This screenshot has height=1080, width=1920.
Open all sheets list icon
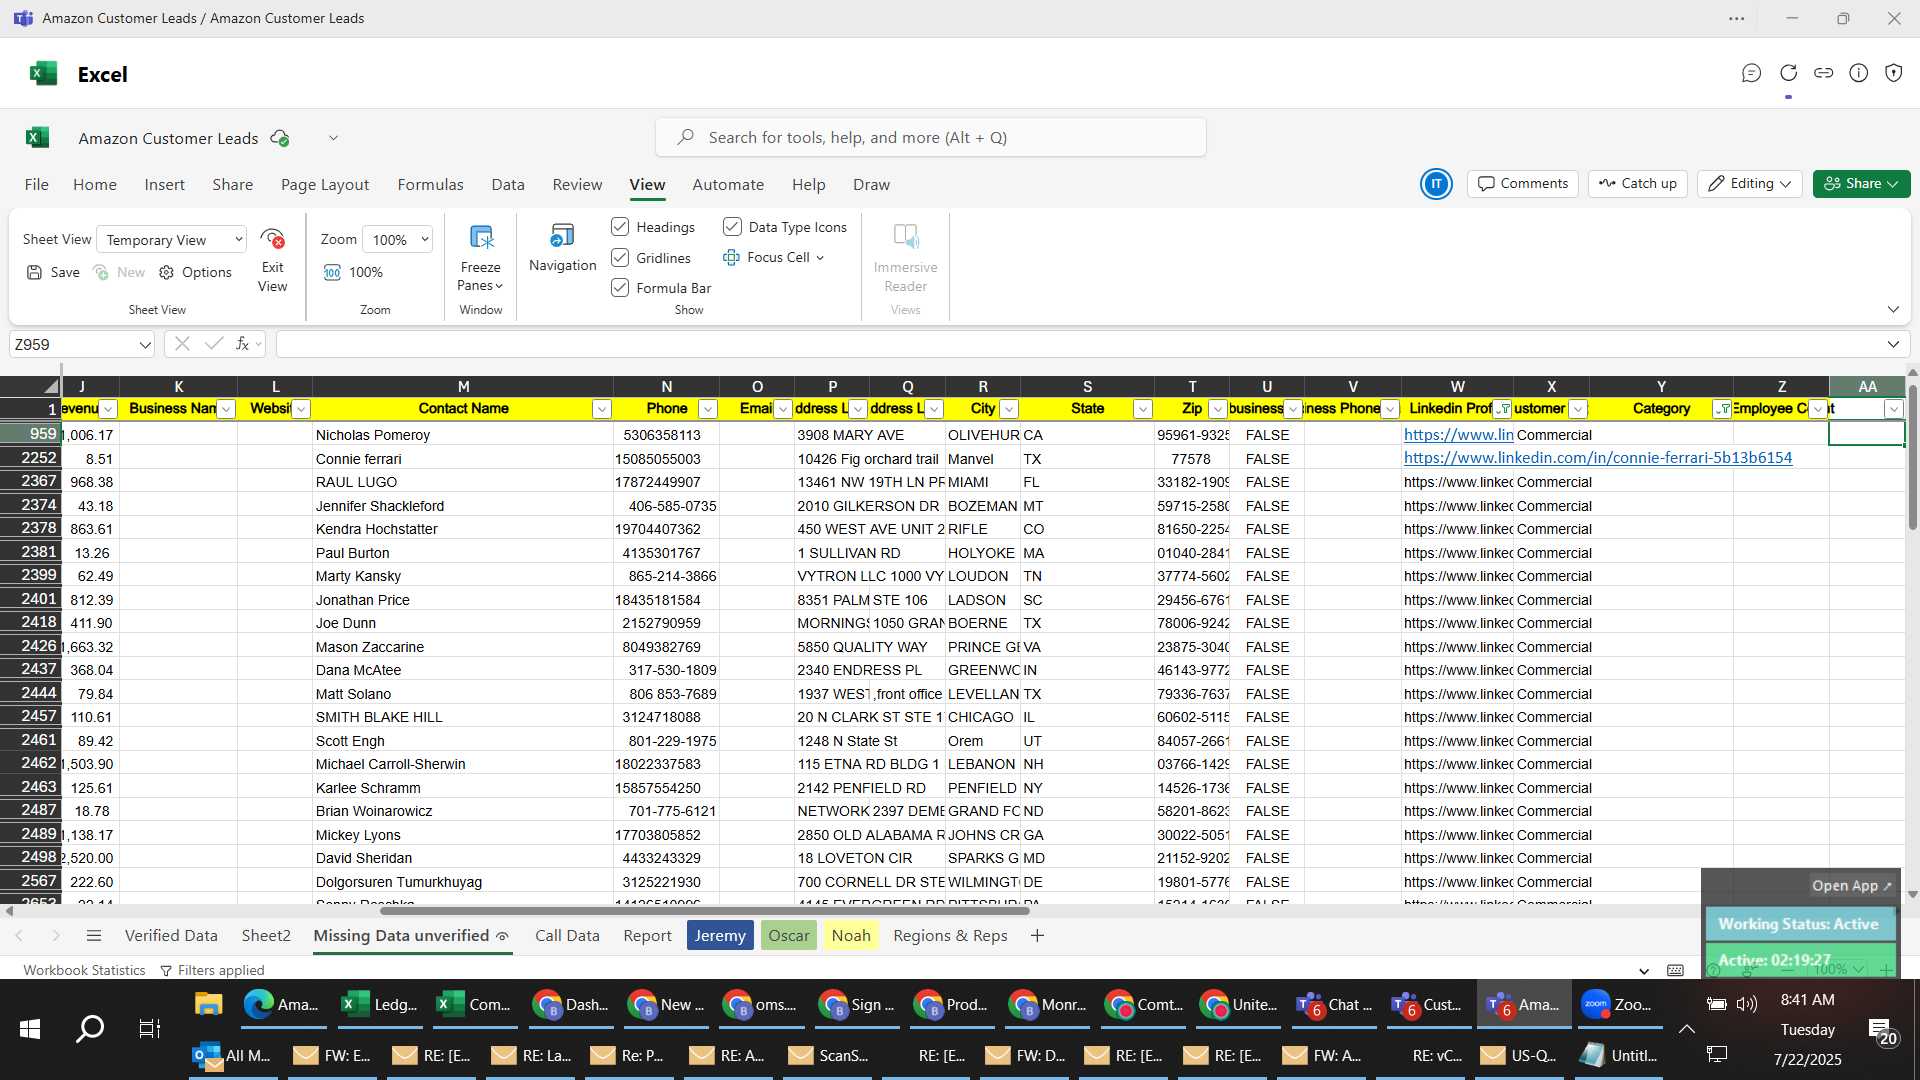[94, 936]
